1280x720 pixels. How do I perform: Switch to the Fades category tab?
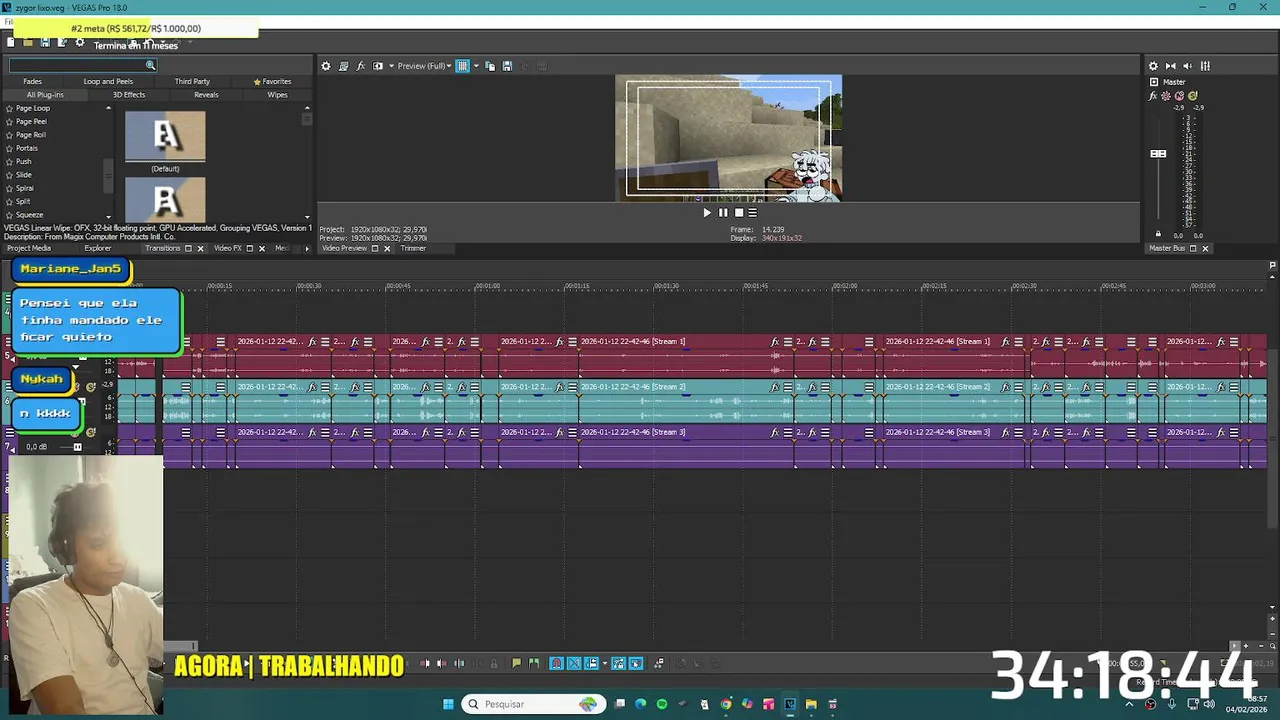pyautogui.click(x=33, y=81)
